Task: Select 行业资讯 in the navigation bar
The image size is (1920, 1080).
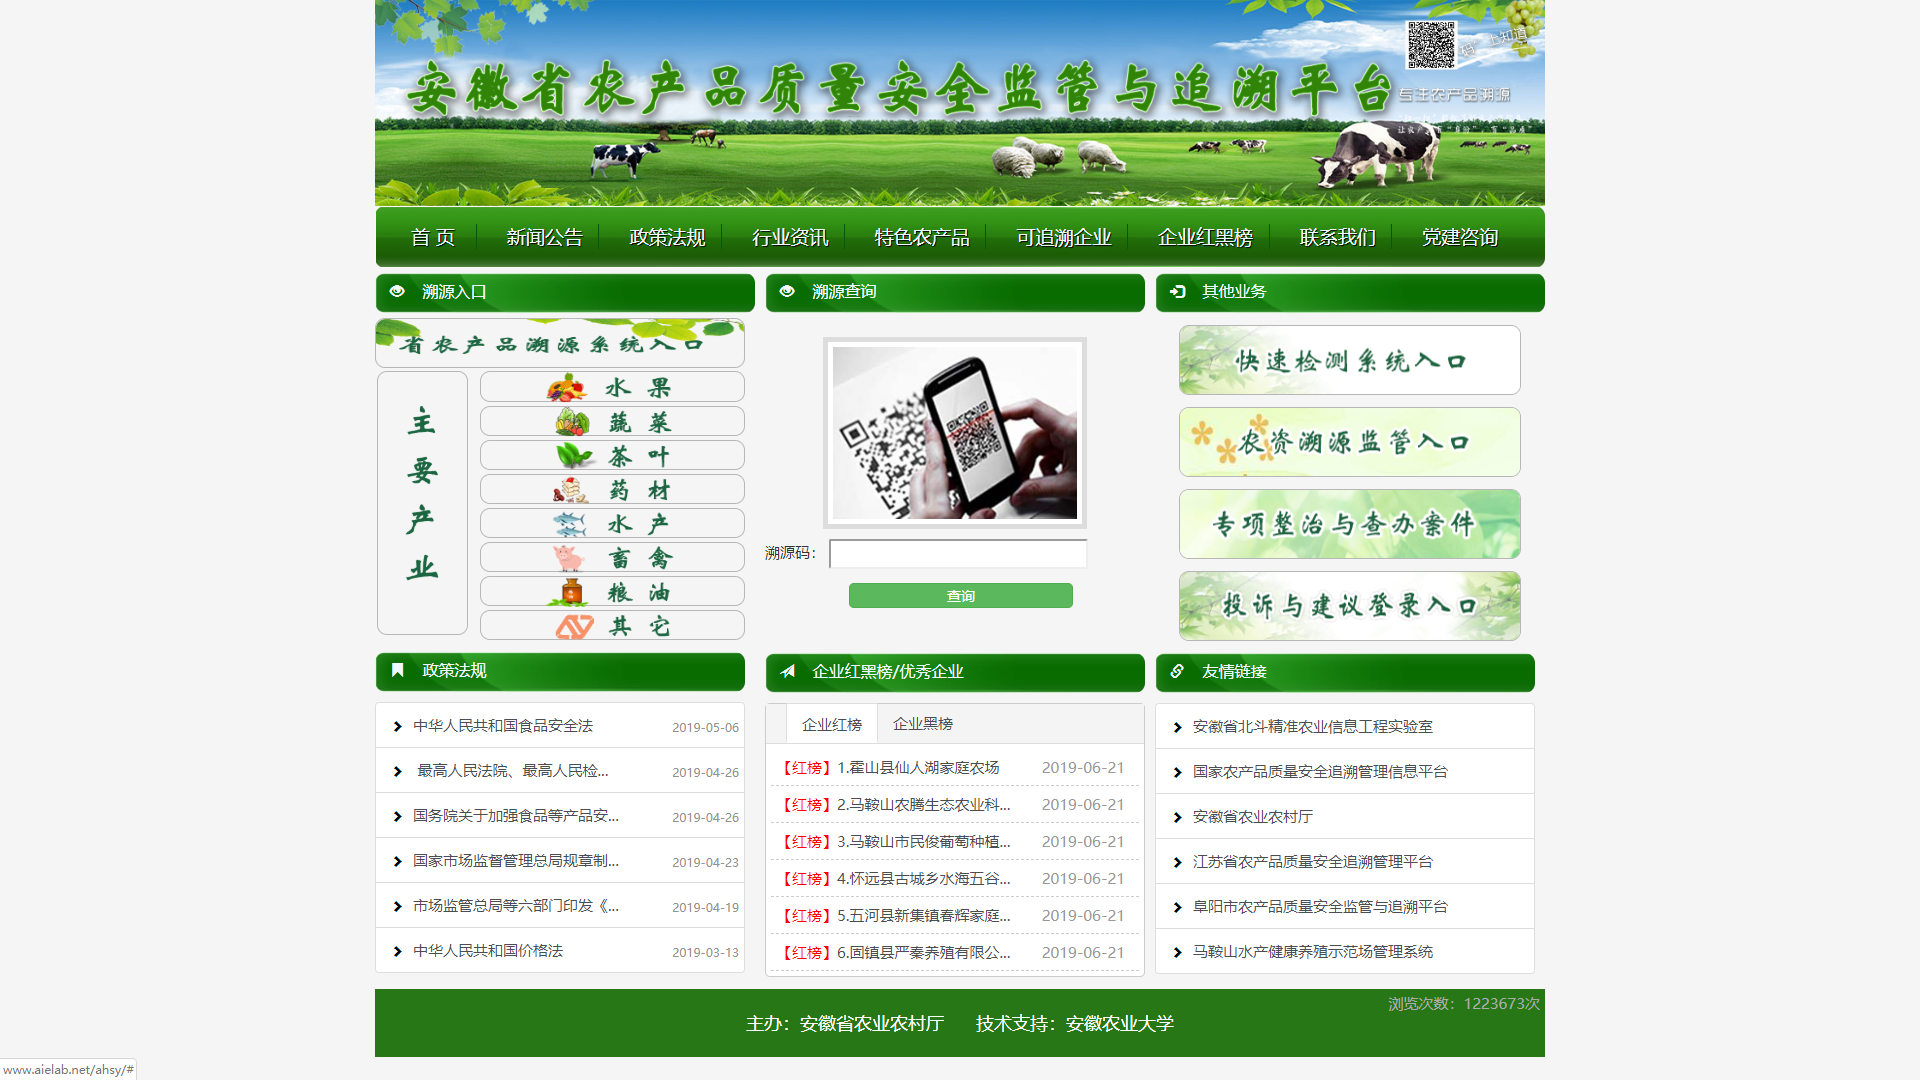Action: click(791, 237)
